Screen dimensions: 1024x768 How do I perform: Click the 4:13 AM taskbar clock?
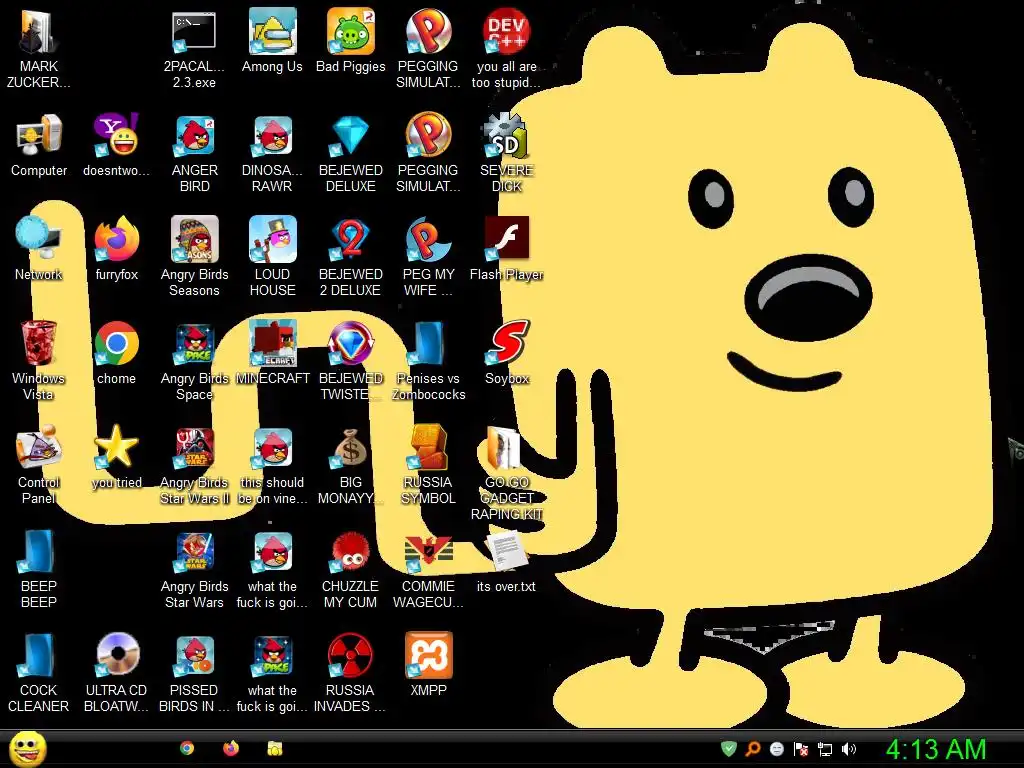pos(936,749)
